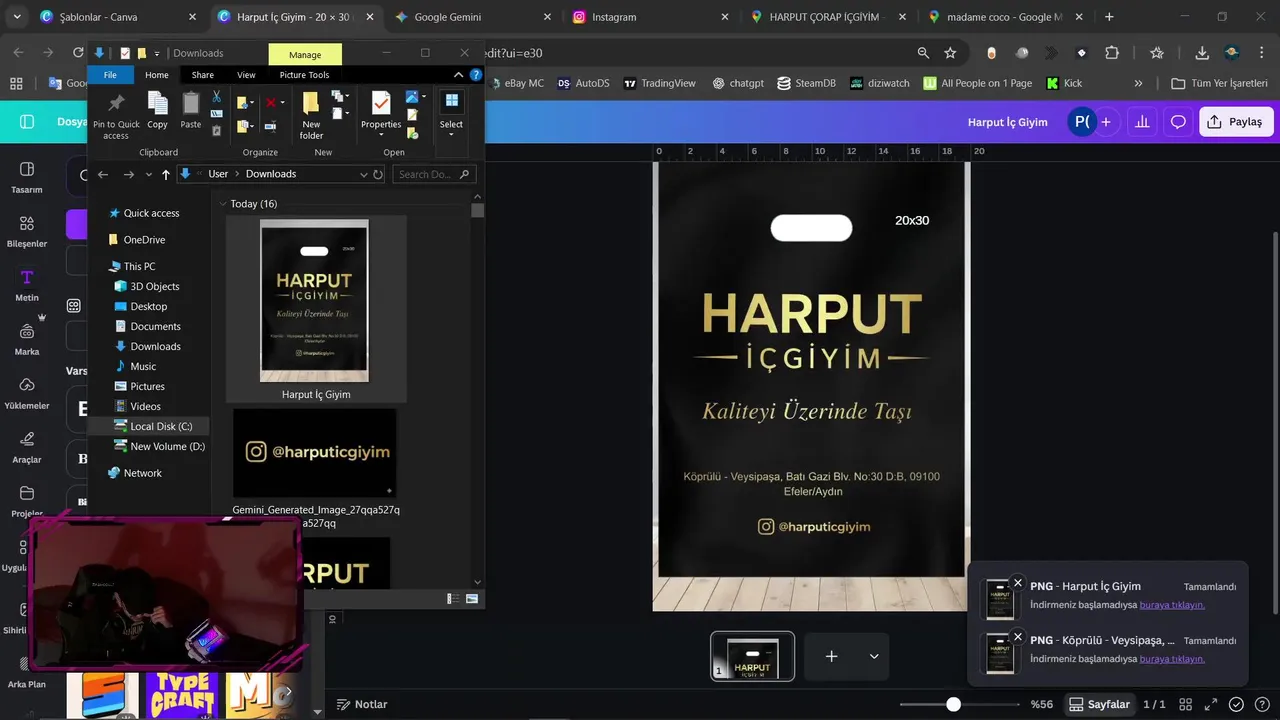Switch to Picture Tools ribbon tab
1280x720 pixels.
click(x=304, y=75)
